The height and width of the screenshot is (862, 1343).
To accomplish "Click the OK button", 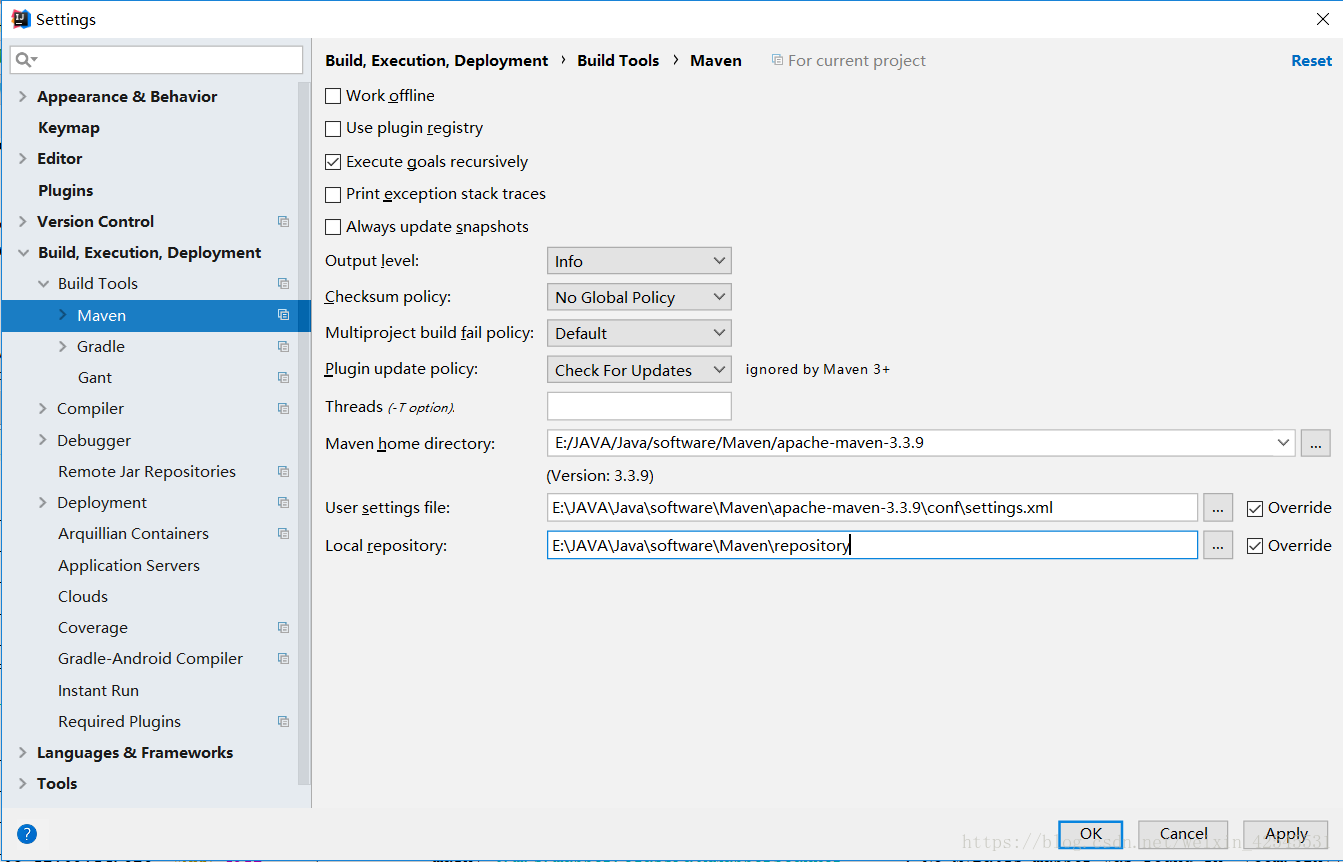I will pyautogui.click(x=1090, y=834).
